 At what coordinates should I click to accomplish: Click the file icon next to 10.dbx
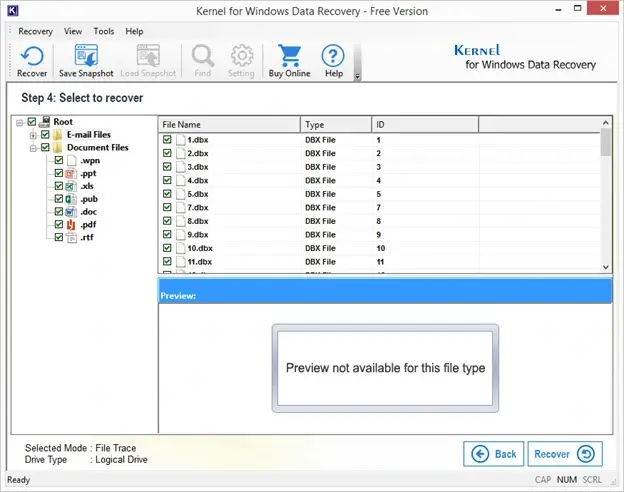(181, 248)
